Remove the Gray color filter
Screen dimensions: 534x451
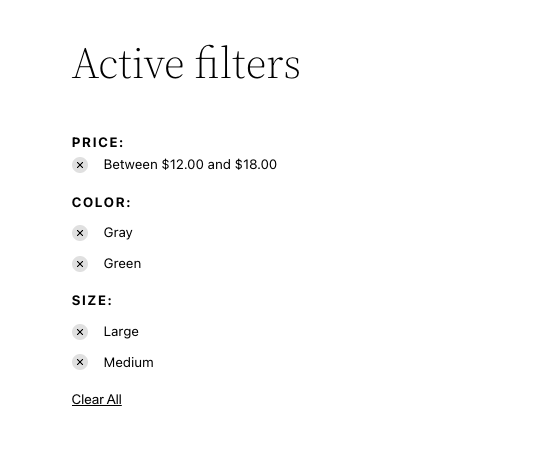pyautogui.click(x=80, y=233)
